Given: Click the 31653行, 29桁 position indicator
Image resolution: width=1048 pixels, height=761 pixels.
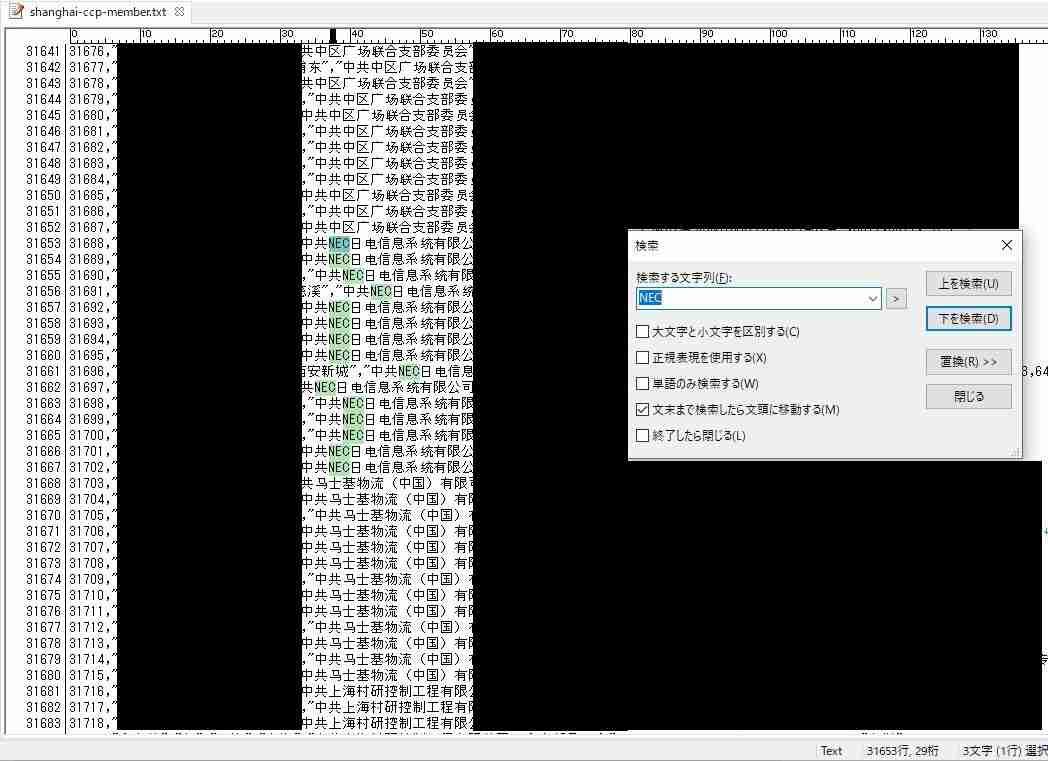Looking at the screenshot, I should click(x=902, y=751).
